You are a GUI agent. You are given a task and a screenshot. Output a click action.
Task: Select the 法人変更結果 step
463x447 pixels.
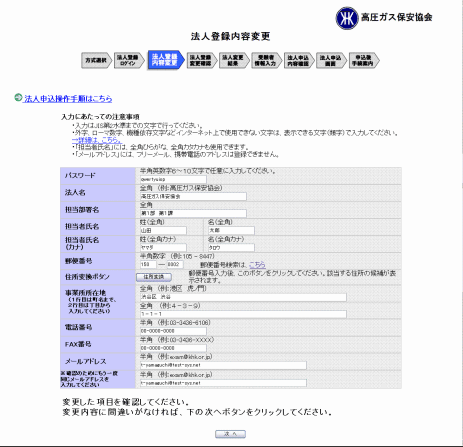234,60
